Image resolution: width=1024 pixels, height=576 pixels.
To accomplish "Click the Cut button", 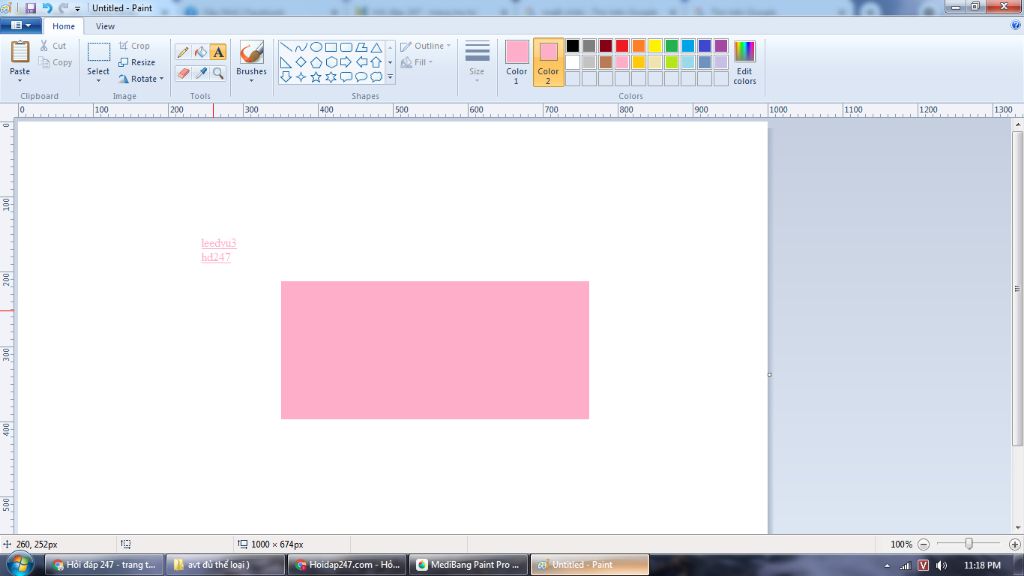I will click(x=53, y=46).
